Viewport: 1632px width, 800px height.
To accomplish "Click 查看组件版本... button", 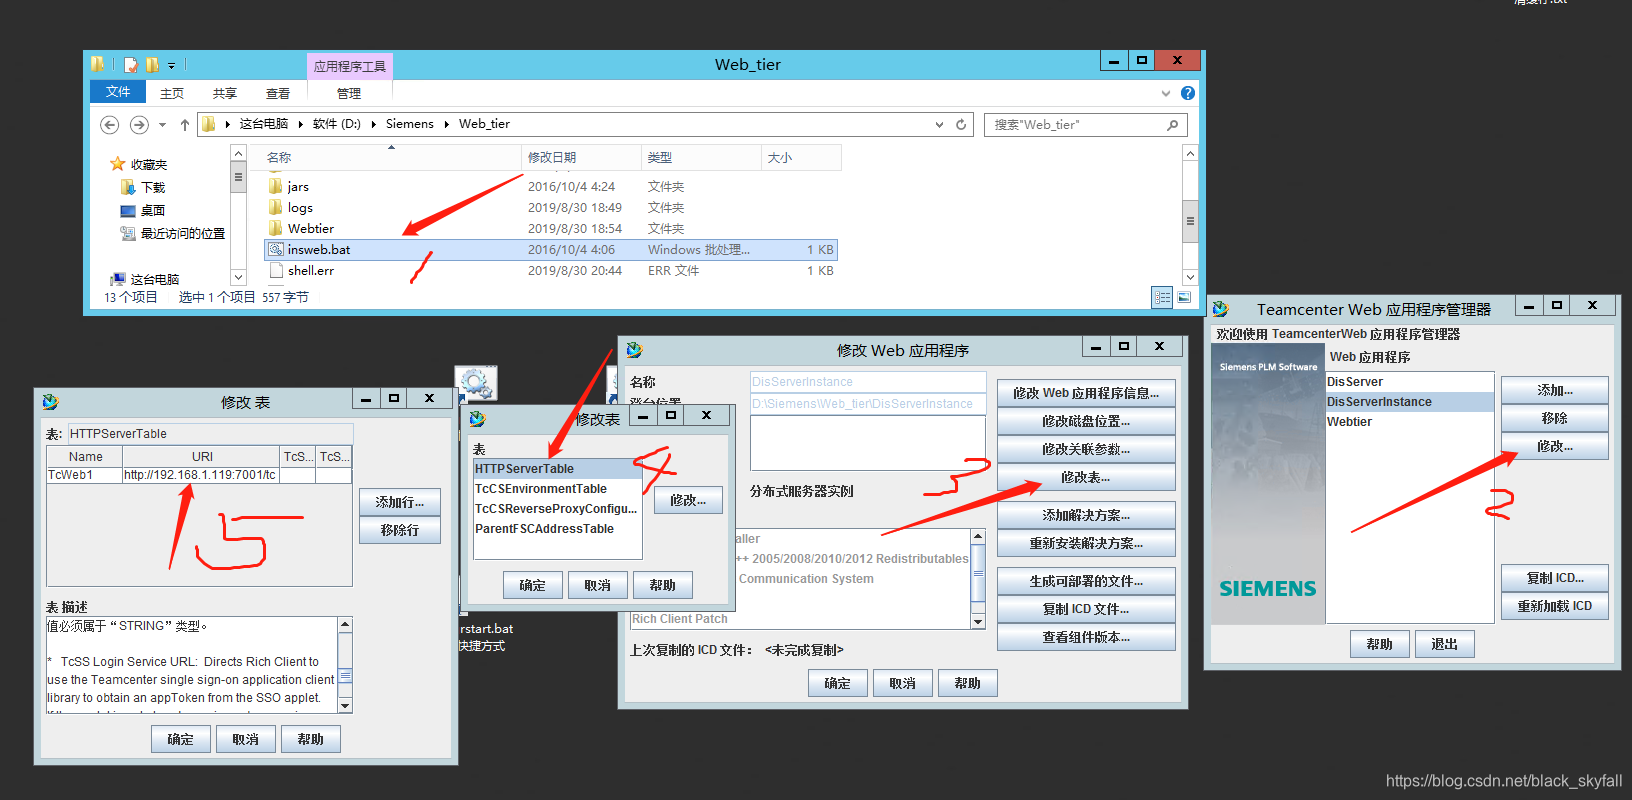I will [x=1086, y=637].
